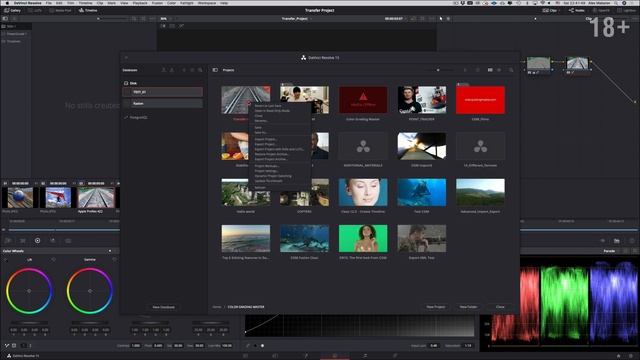Open the woman's face close-up project thumbnail
This screenshot has width=640, height=360.
tap(363, 192)
